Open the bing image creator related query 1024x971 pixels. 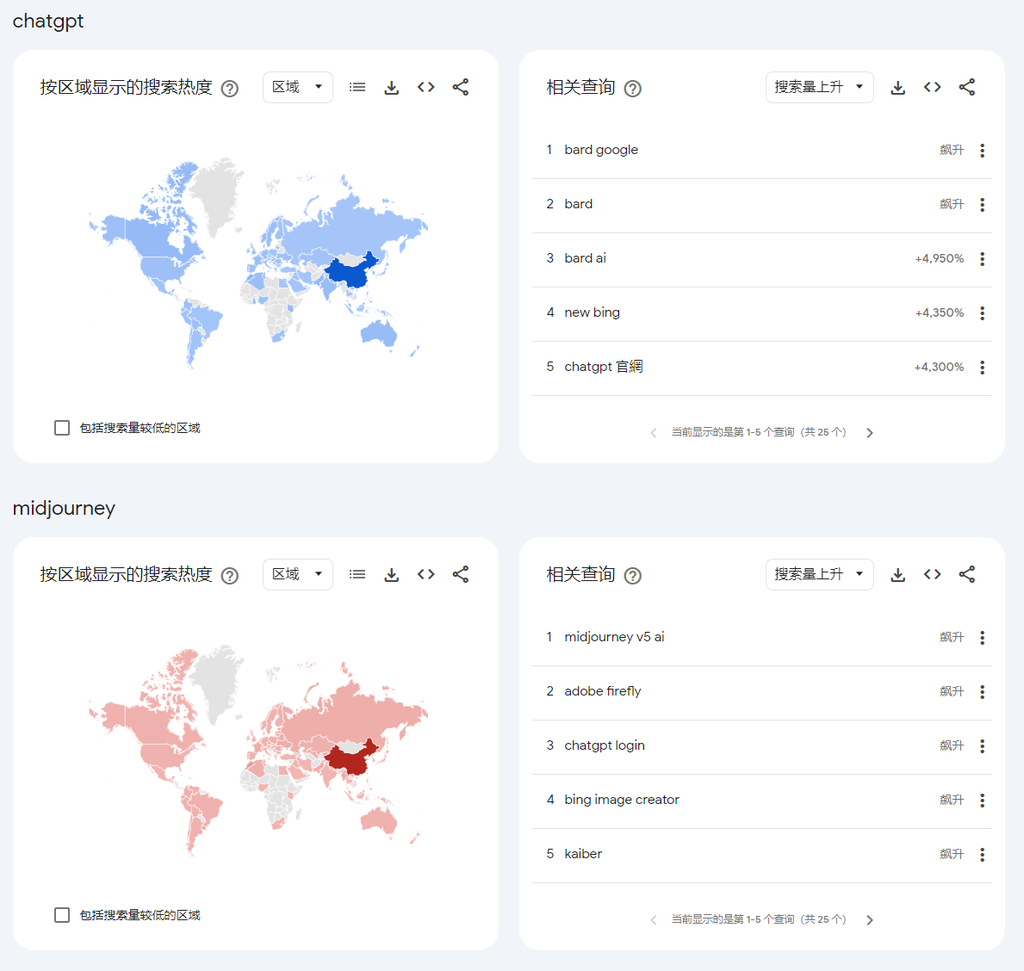pos(622,800)
